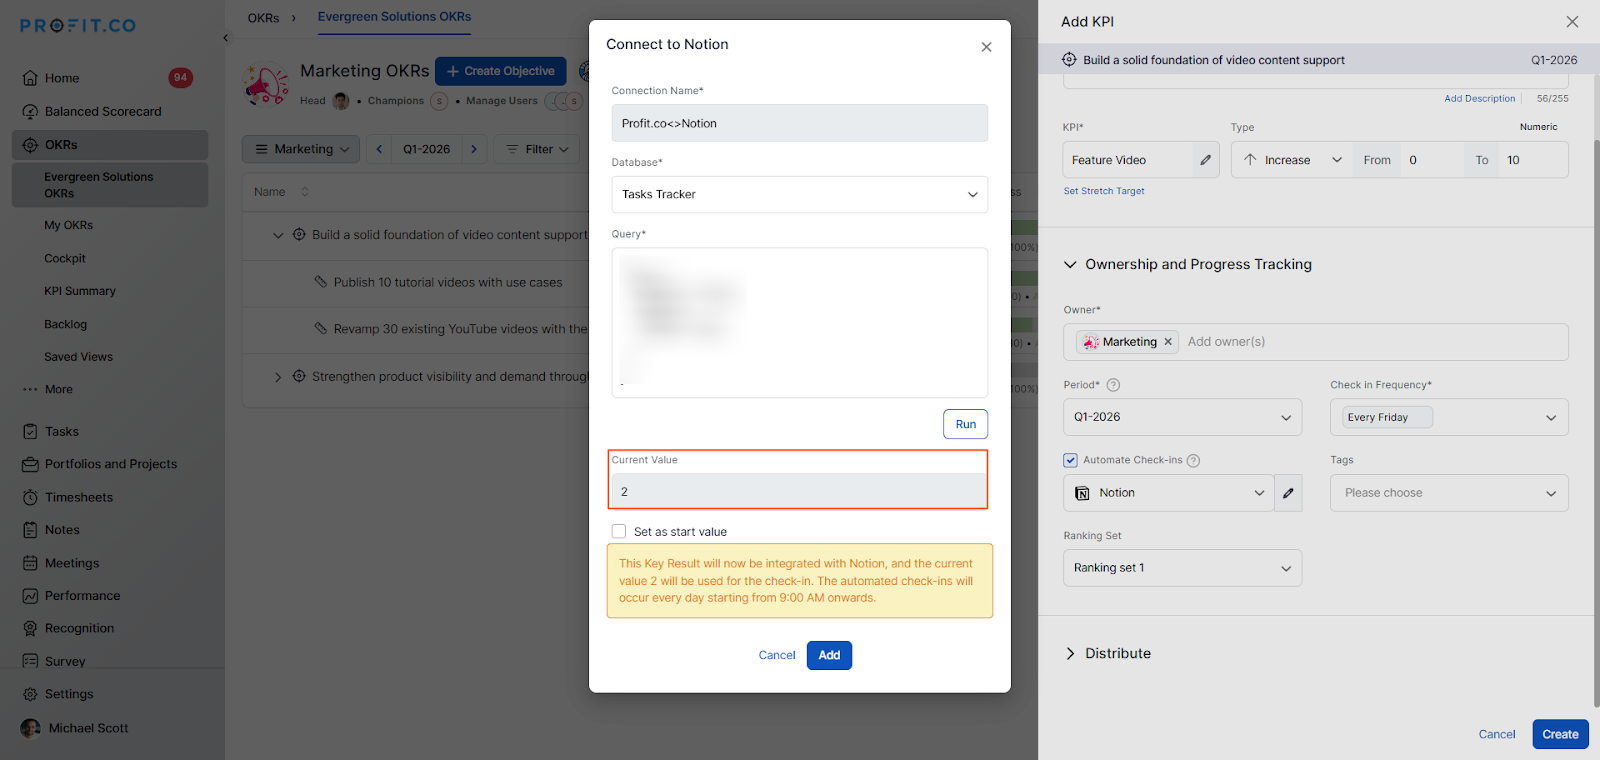Sort the Name column icon
The image size is (1600, 760).
point(305,192)
